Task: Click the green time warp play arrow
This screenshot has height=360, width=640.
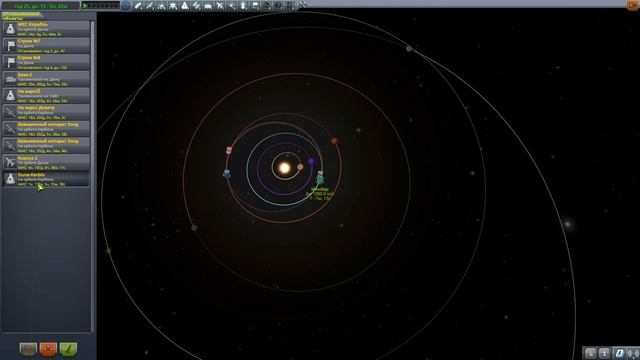Action: click(x=85, y=6)
